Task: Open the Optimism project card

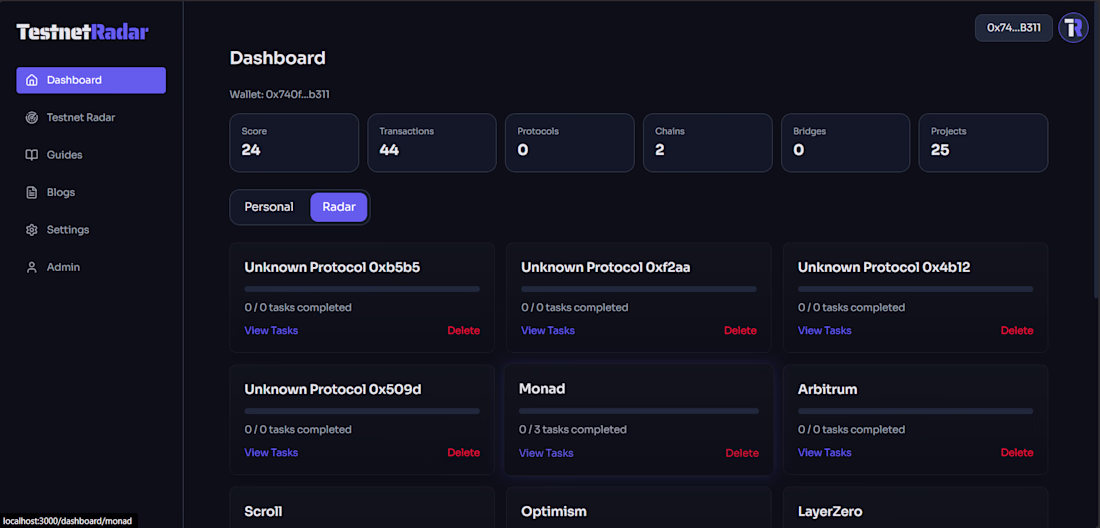Action: tap(638, 508)
